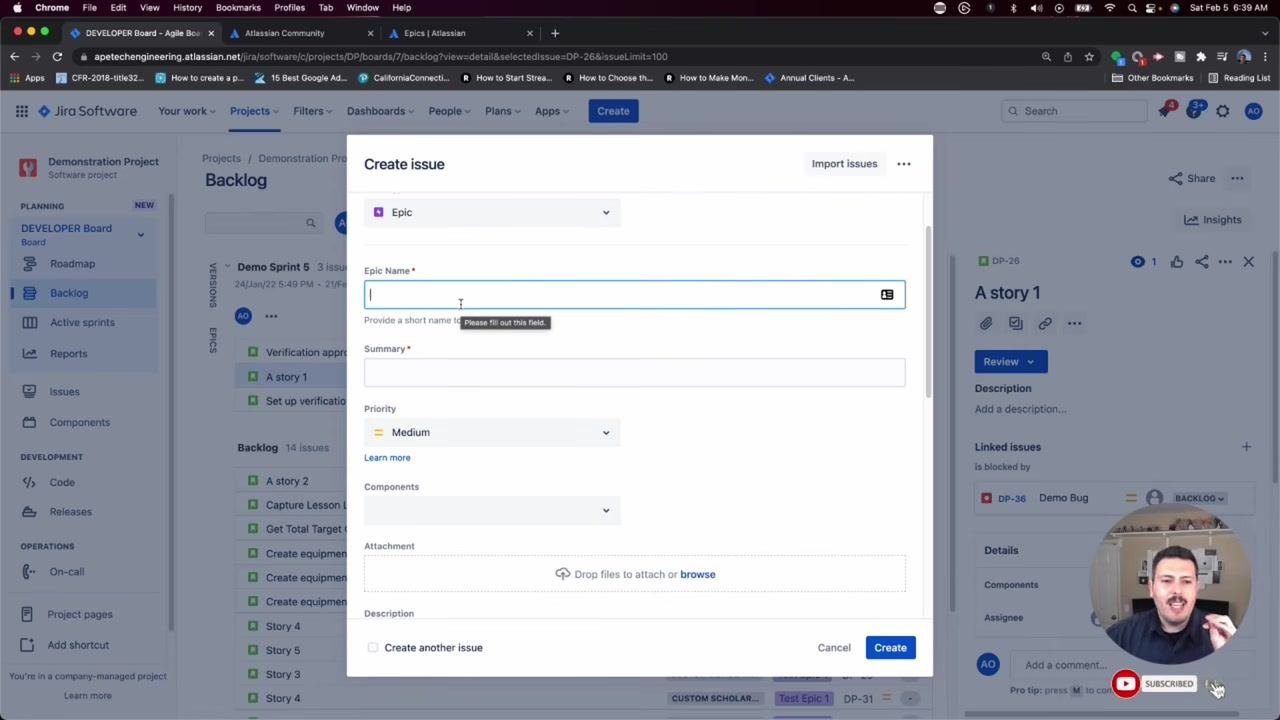Click the Learn more link under Priority
This screenshot has width=1280, height=720.
pos(387,458)
